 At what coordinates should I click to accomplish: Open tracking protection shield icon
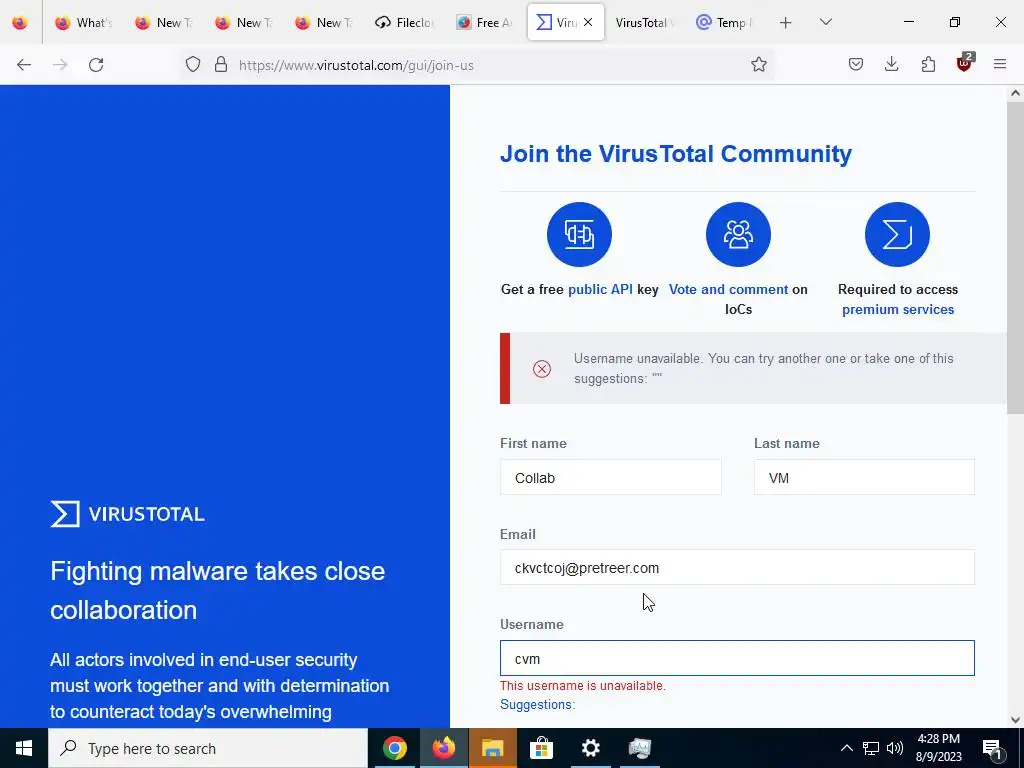tap(193, 64)
